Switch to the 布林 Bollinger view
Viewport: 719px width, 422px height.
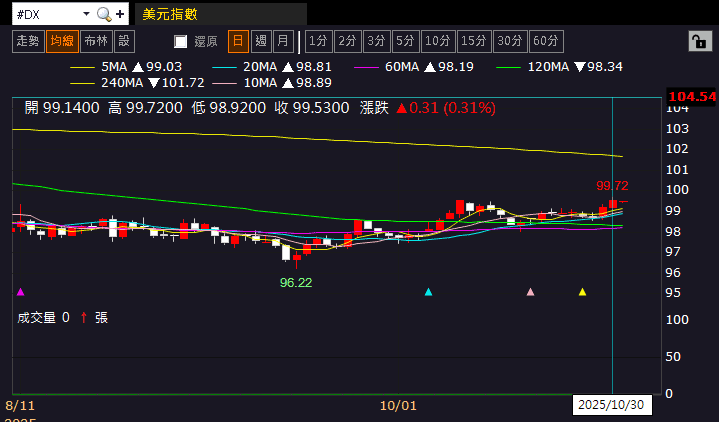pos(96,41)
